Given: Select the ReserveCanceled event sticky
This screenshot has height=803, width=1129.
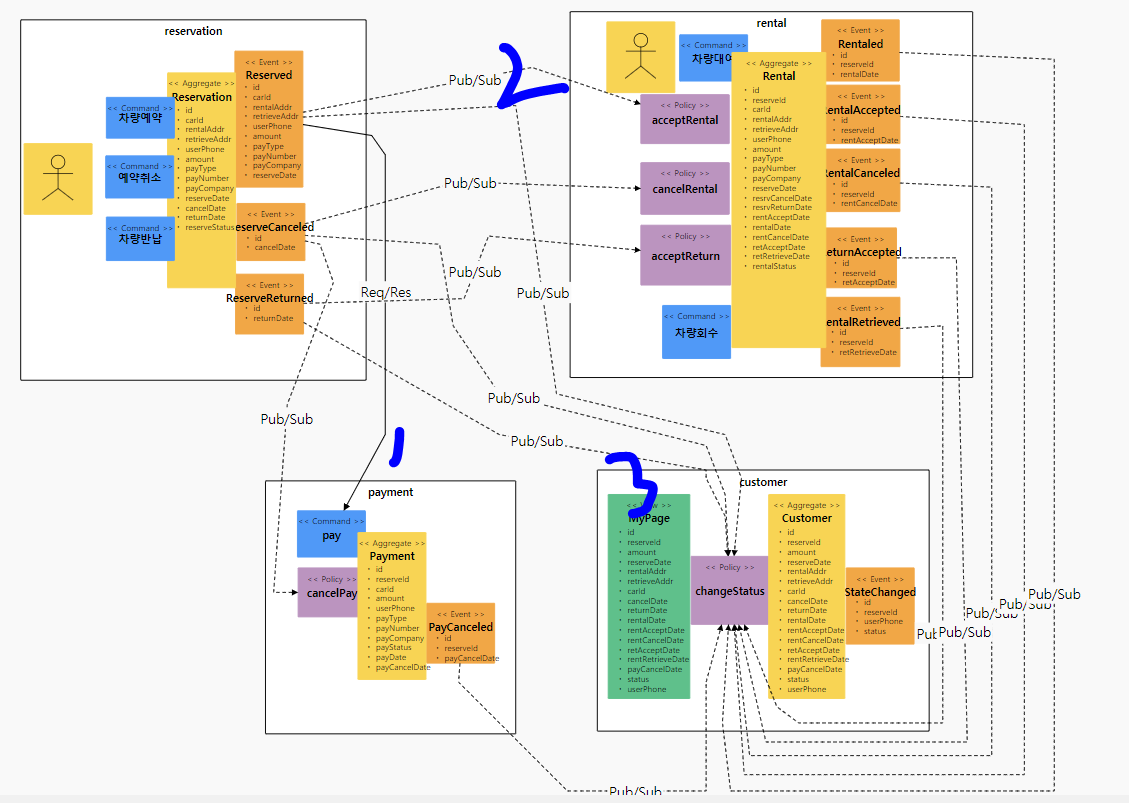Looking at the screenshot, I should [271, 232].
